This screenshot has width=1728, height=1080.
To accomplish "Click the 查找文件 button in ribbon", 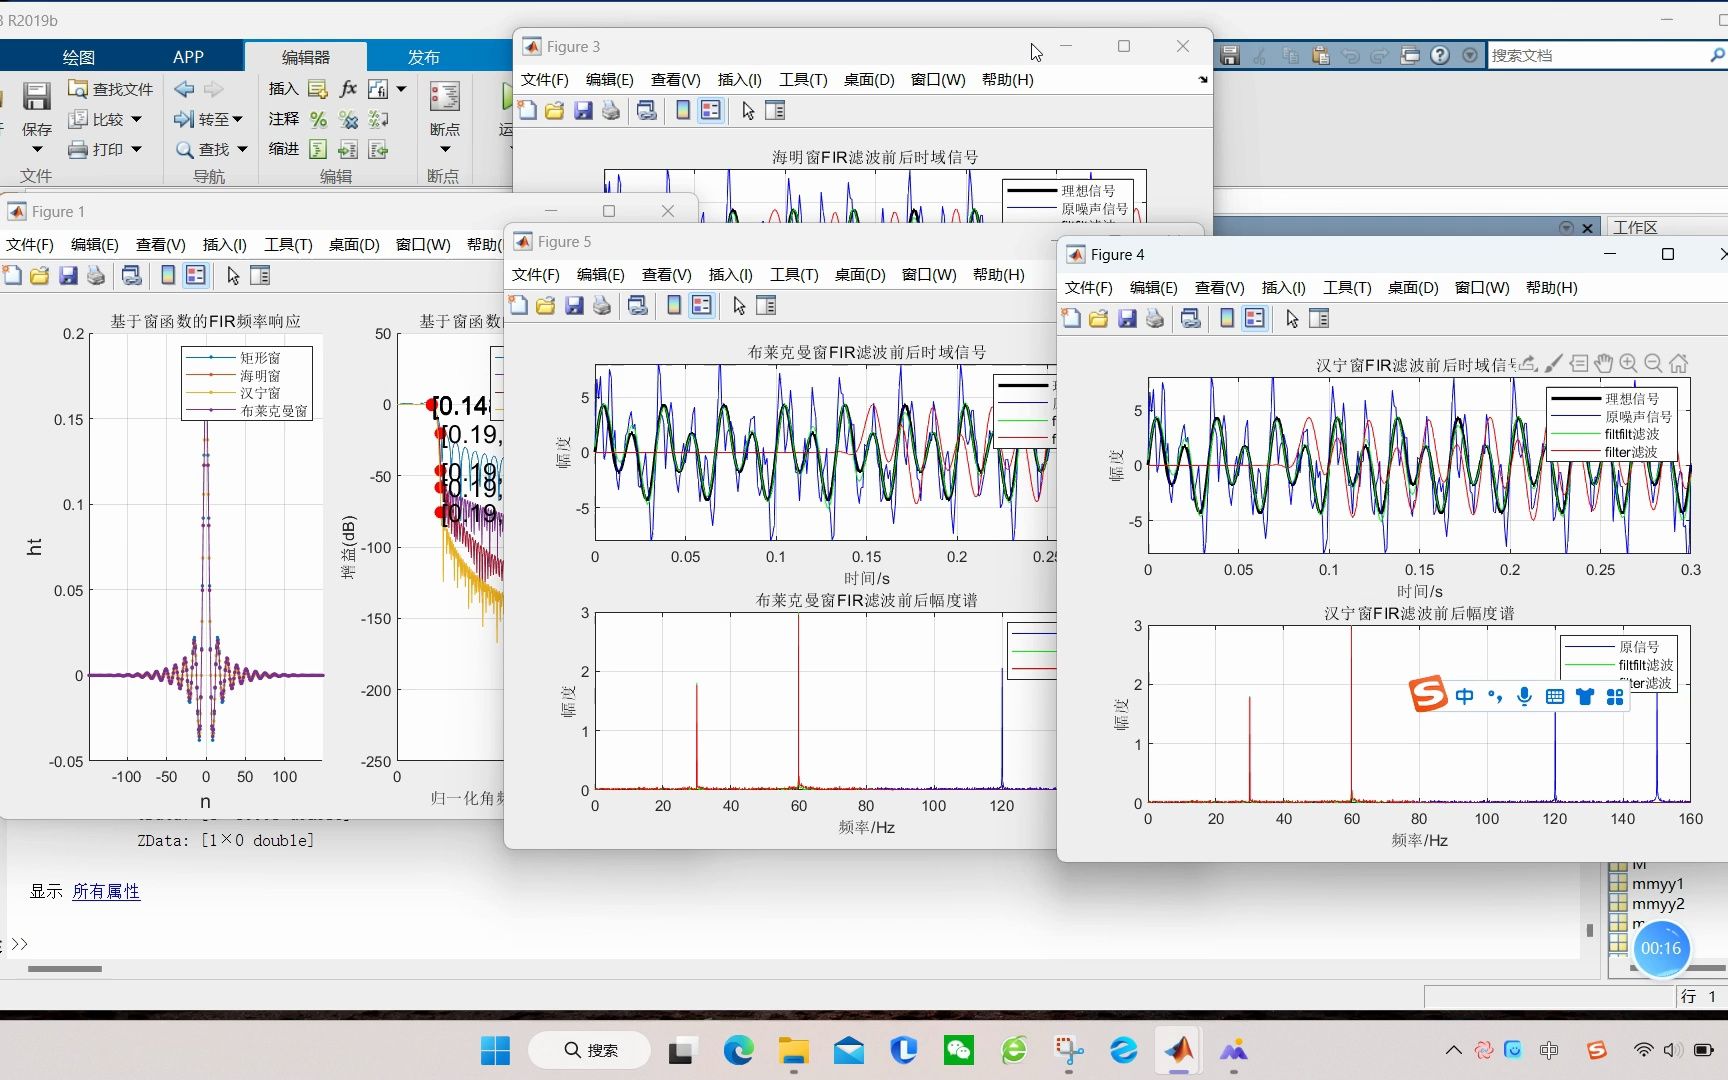I will coord(110,89).
